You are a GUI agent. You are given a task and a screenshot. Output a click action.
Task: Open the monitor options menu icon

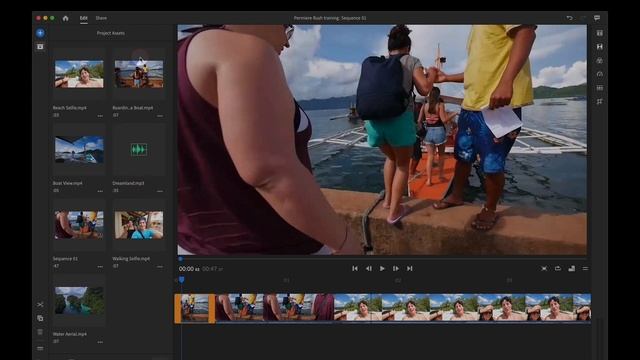pyautogui.click(x=585, y=269)
